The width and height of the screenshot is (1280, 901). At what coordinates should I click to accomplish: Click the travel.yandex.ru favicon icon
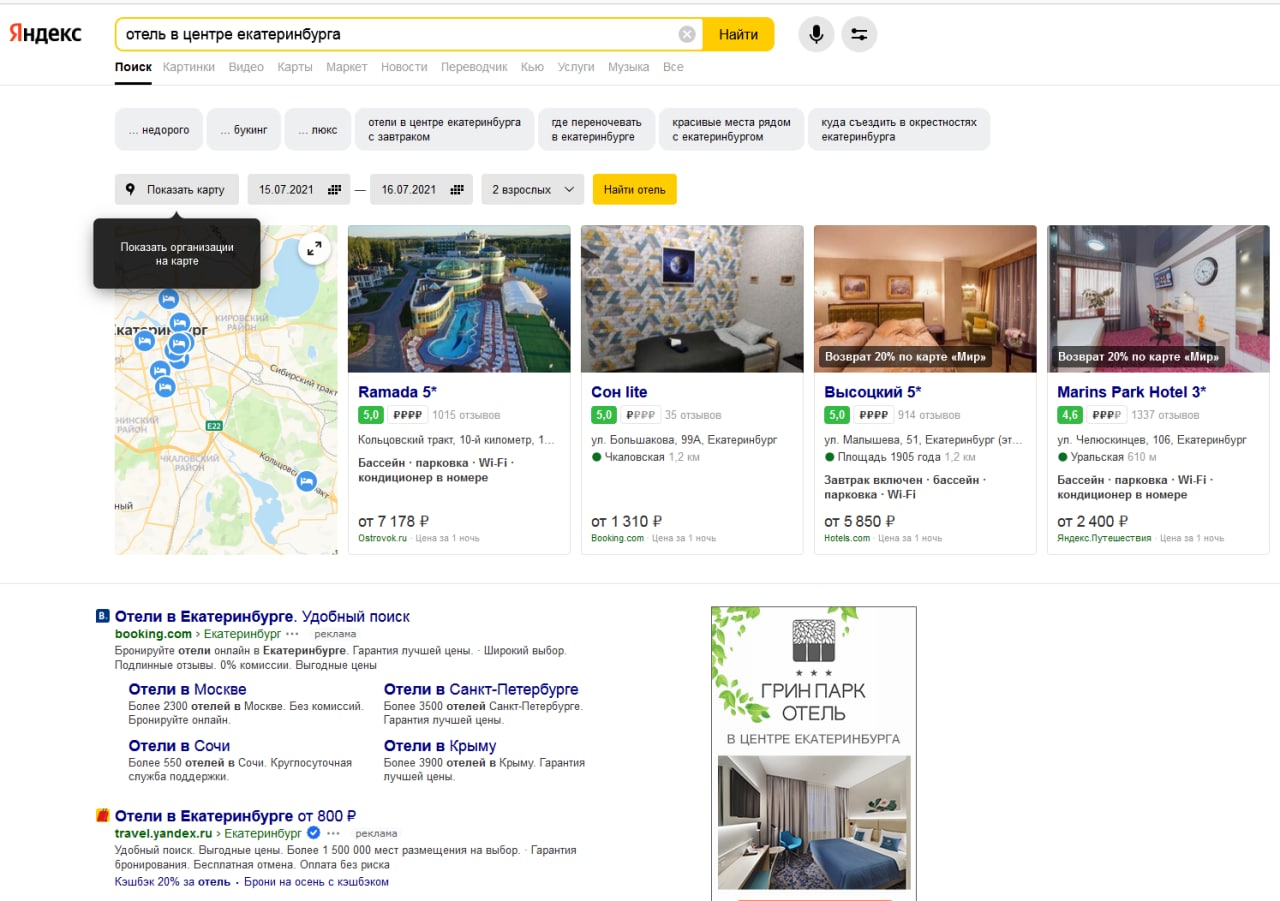(x=102, y=815)
